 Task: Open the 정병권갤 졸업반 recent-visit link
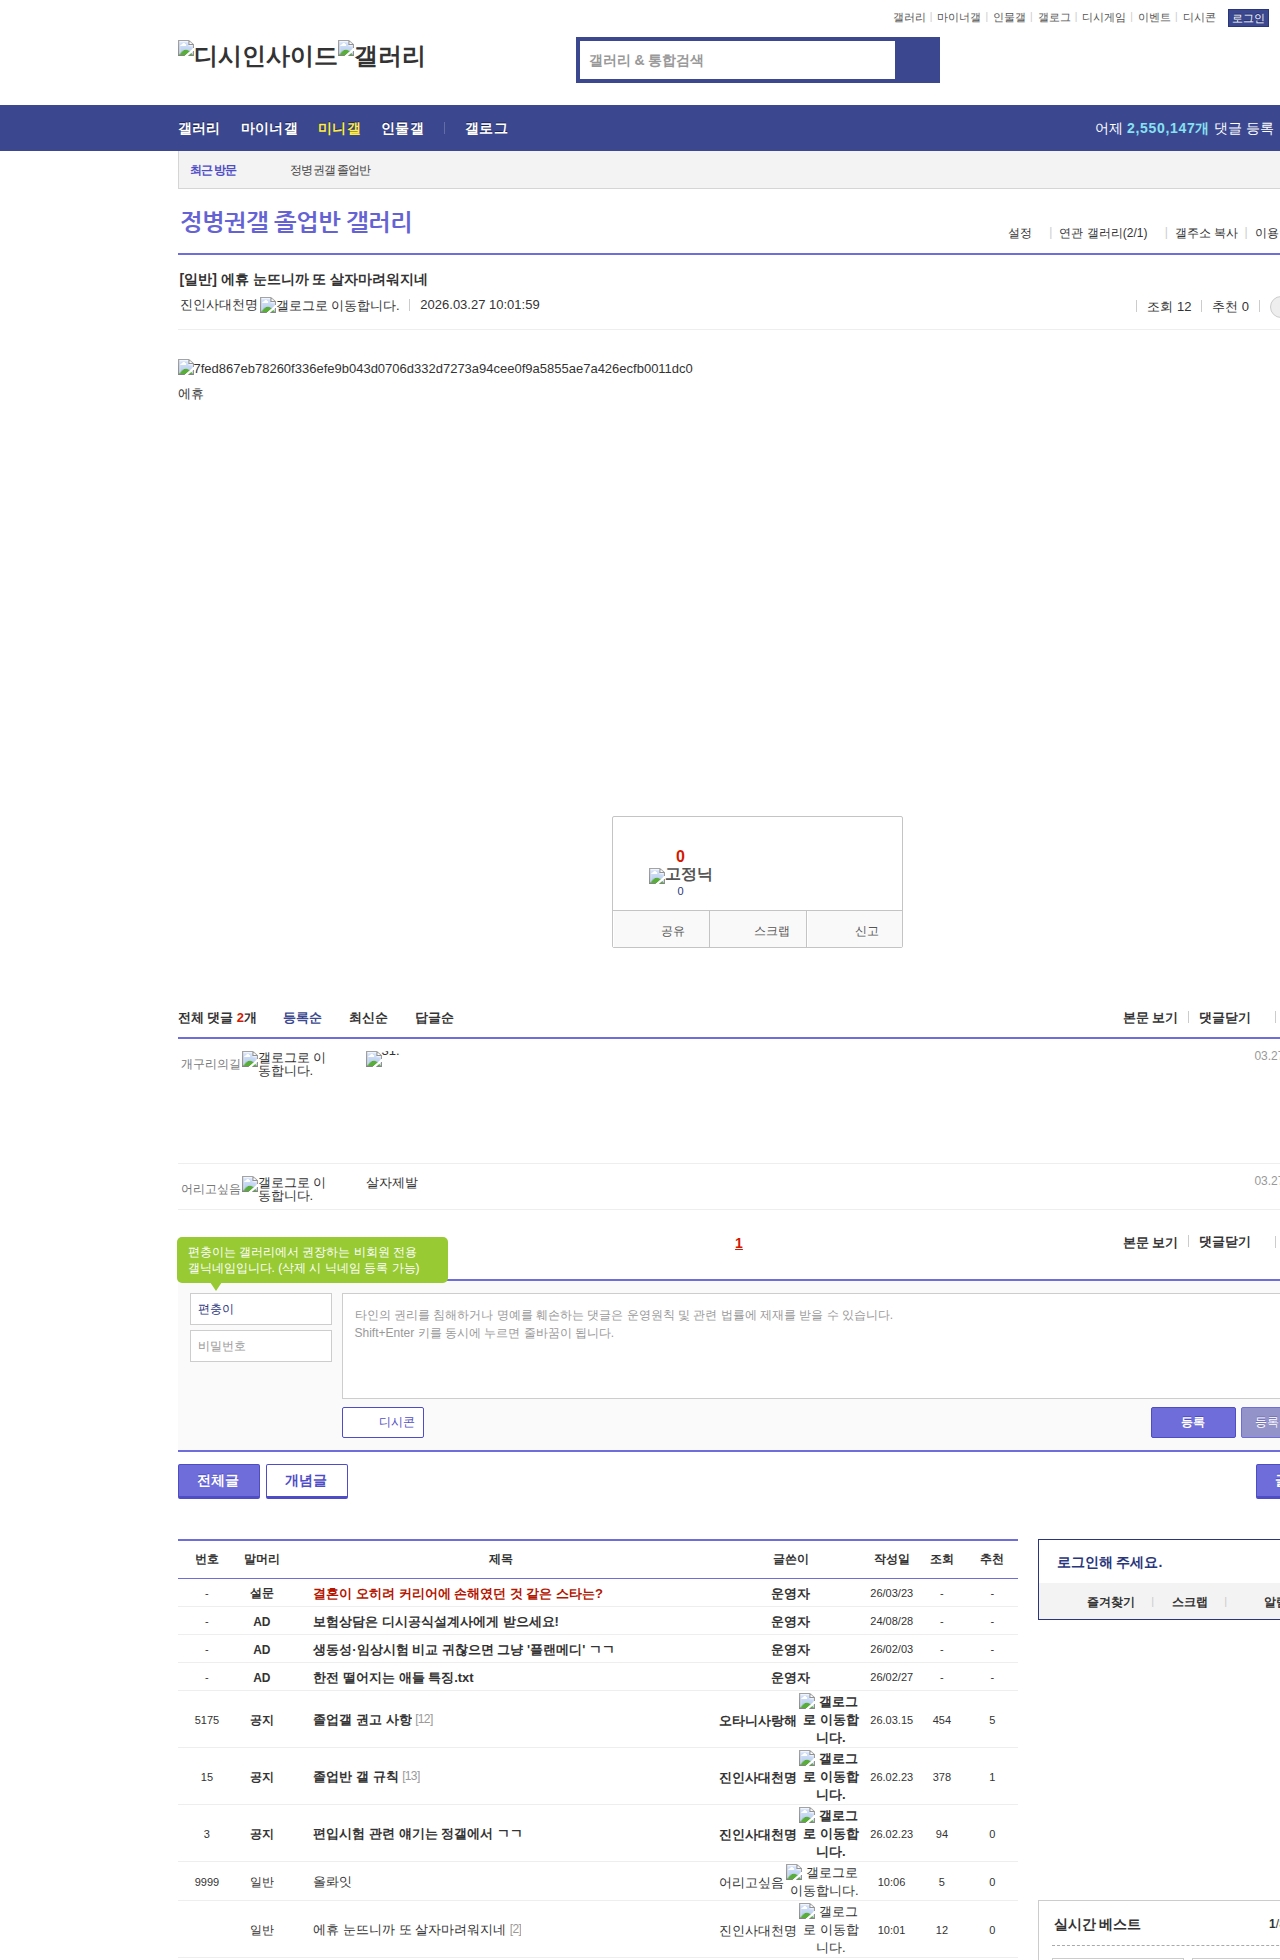click(330, 171)
